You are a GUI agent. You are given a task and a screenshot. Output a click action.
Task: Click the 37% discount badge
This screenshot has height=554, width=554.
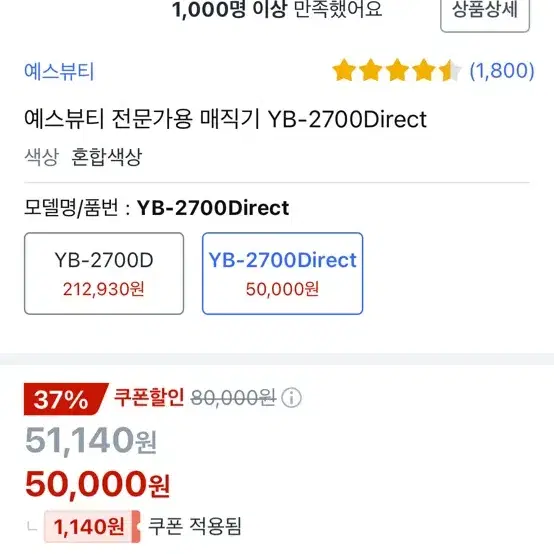[x=66, y=399]
